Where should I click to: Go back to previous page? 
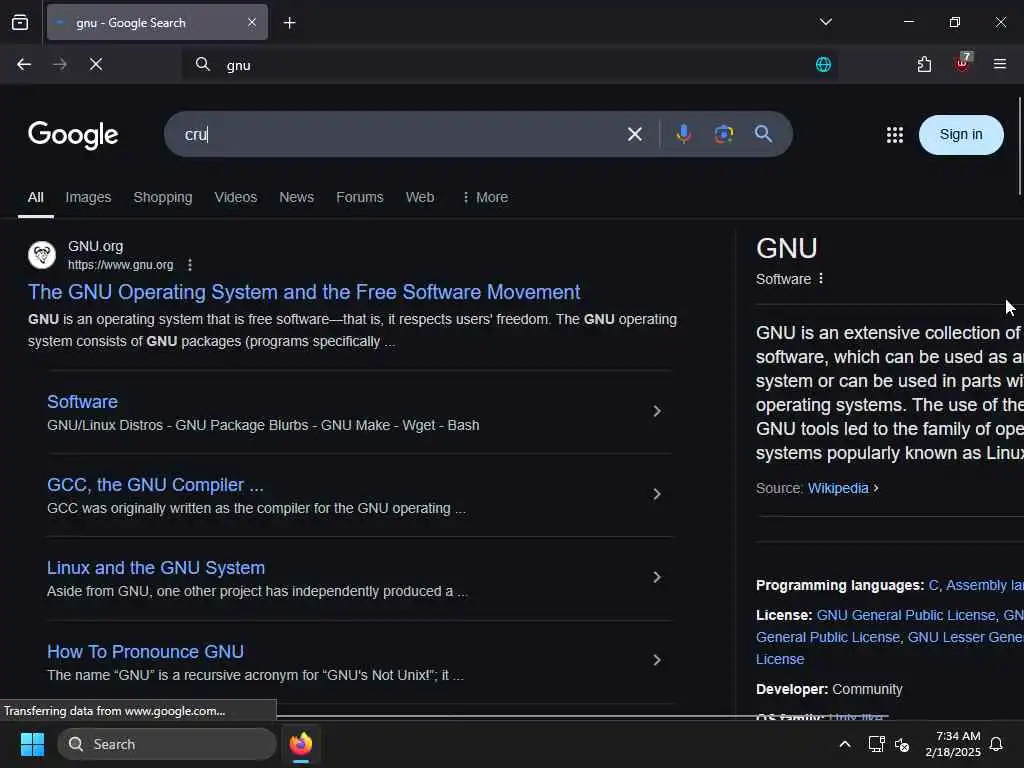click(24, 65)
